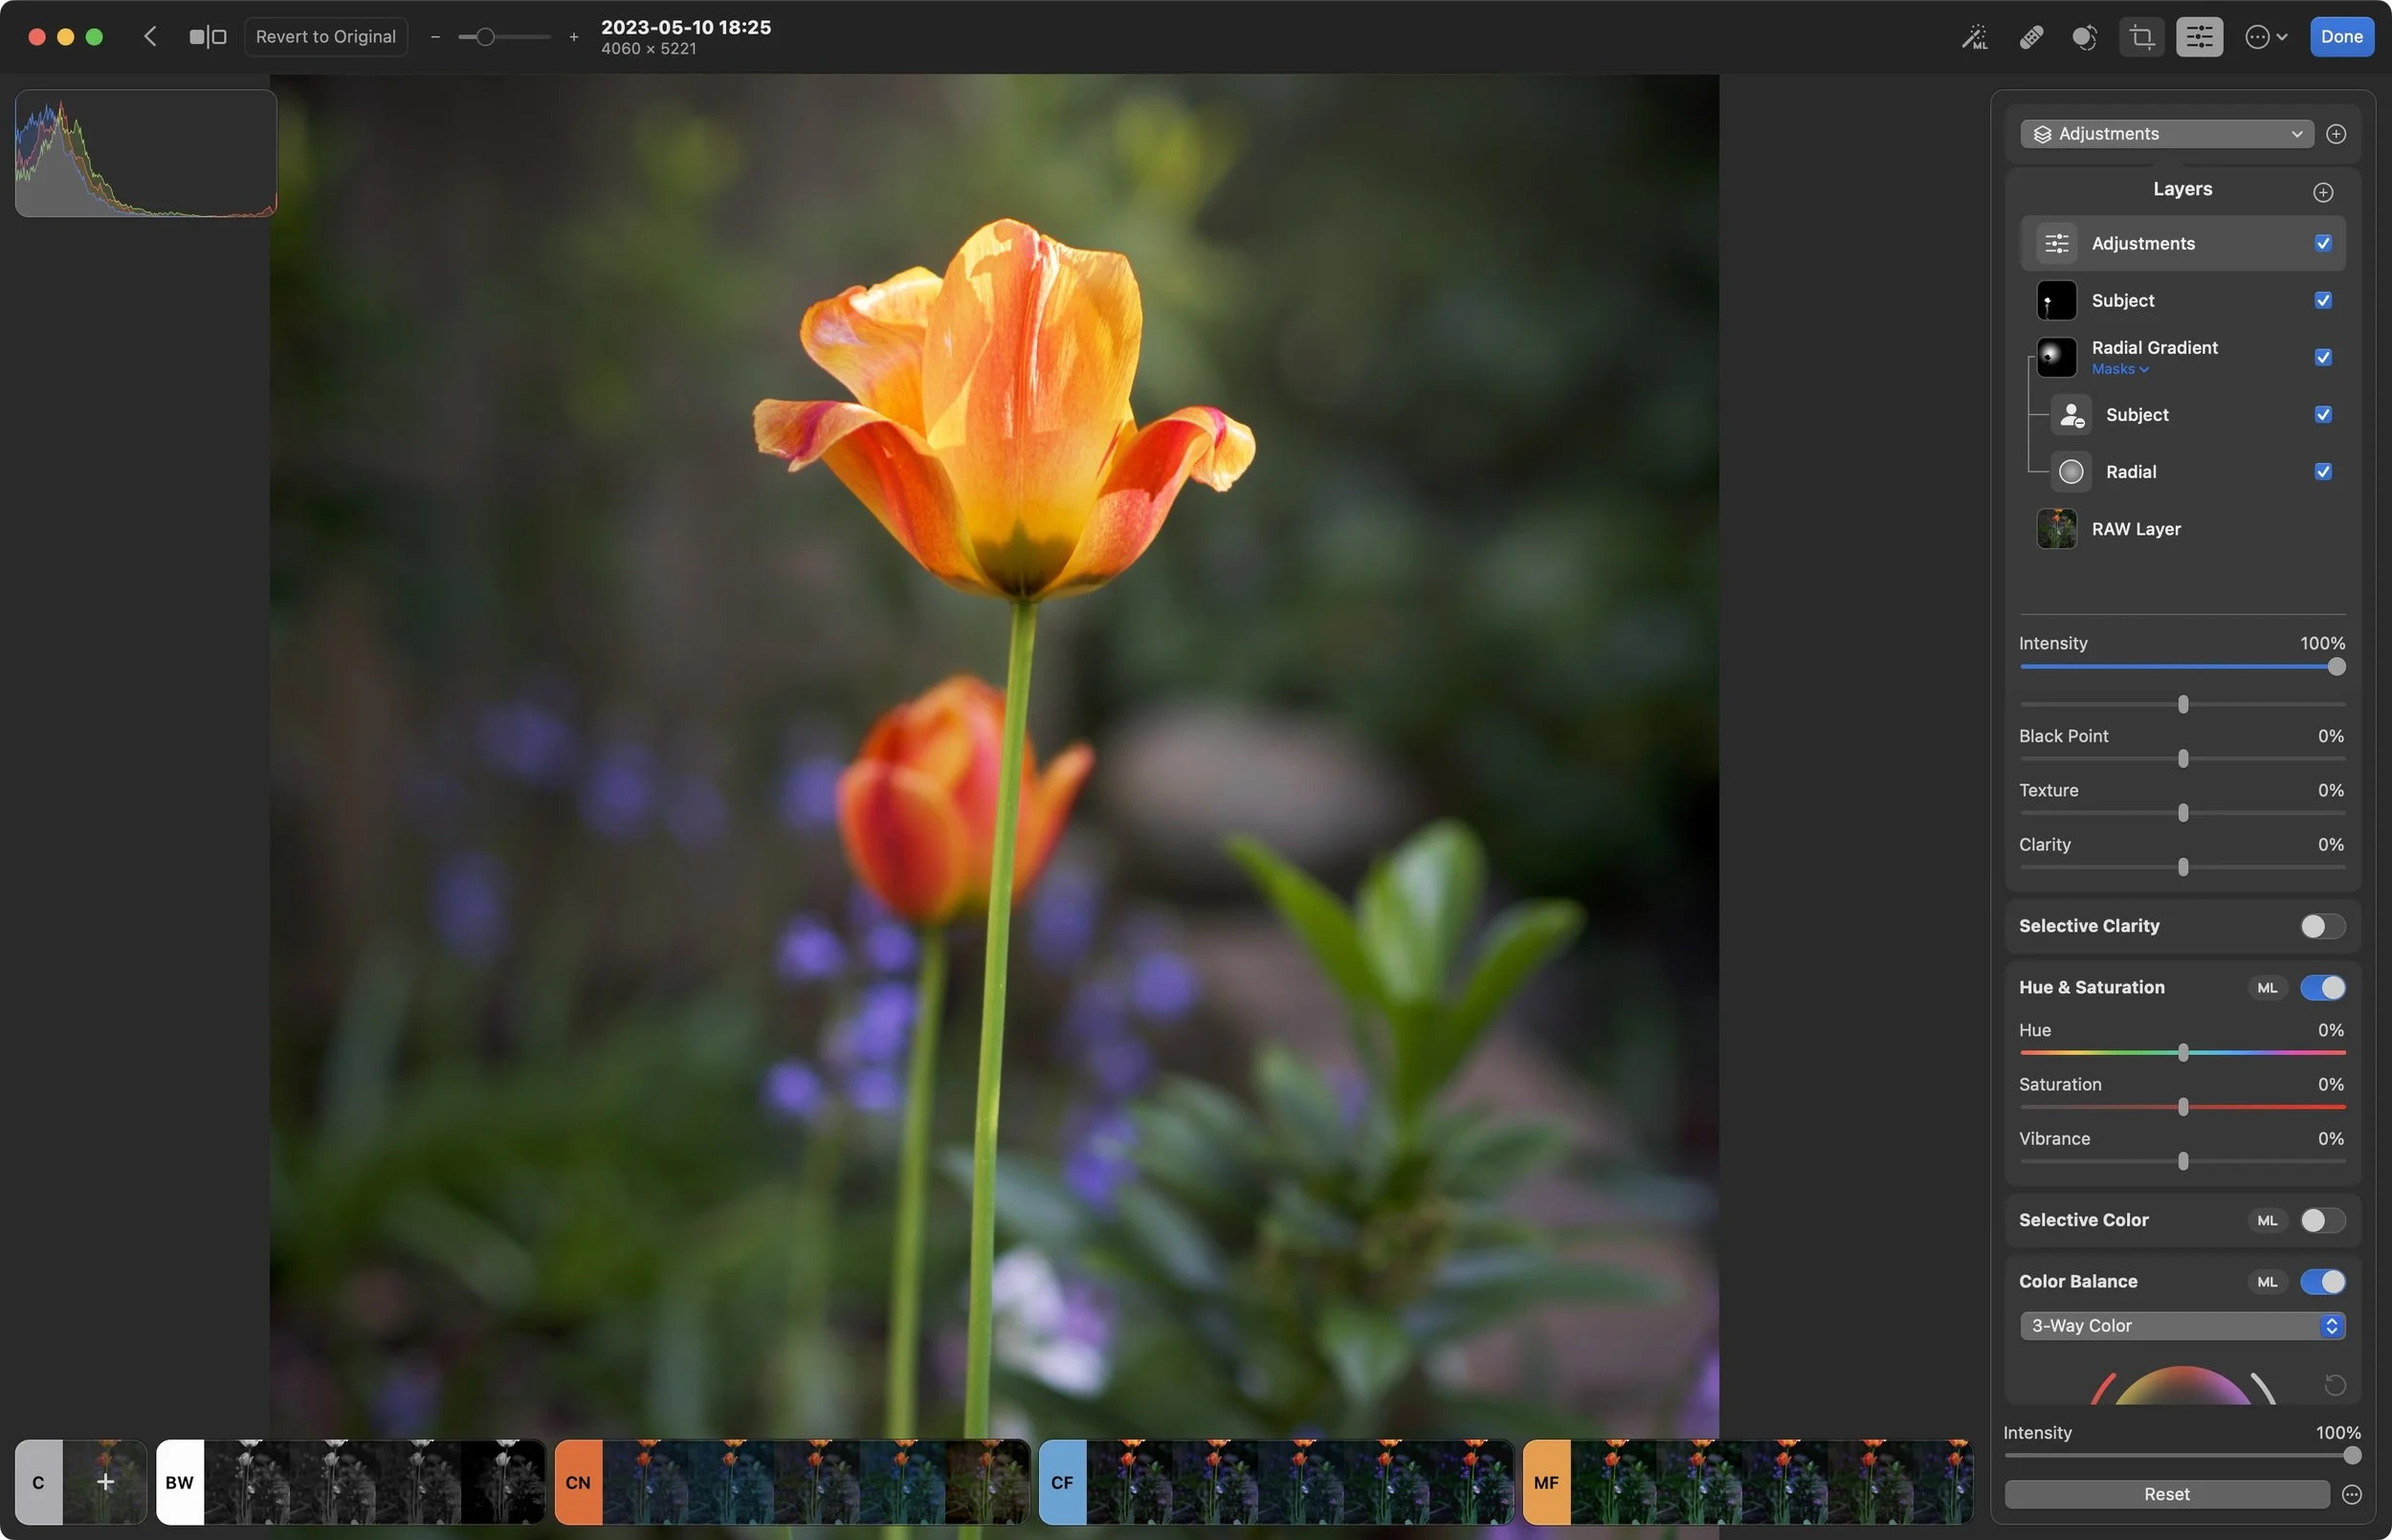Click the Done button
Viewport: 2392px width, 1540px height.
(x=2341, y=37)
